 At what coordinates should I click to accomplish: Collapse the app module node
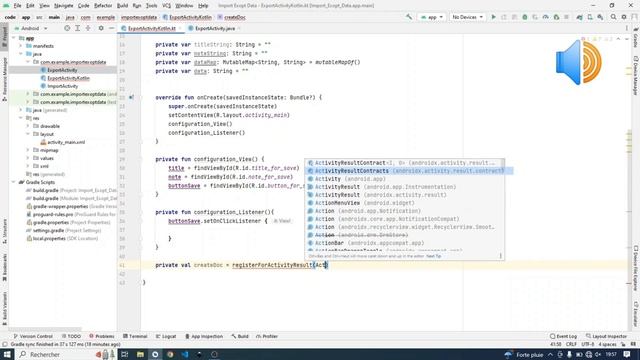(14, 38)
